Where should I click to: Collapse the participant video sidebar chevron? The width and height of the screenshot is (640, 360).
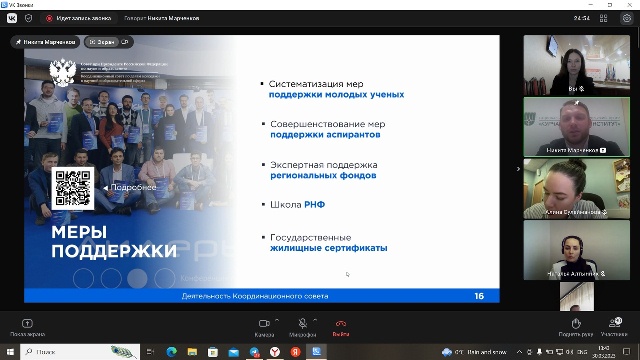pyautogui.click(x=518, y=169)
